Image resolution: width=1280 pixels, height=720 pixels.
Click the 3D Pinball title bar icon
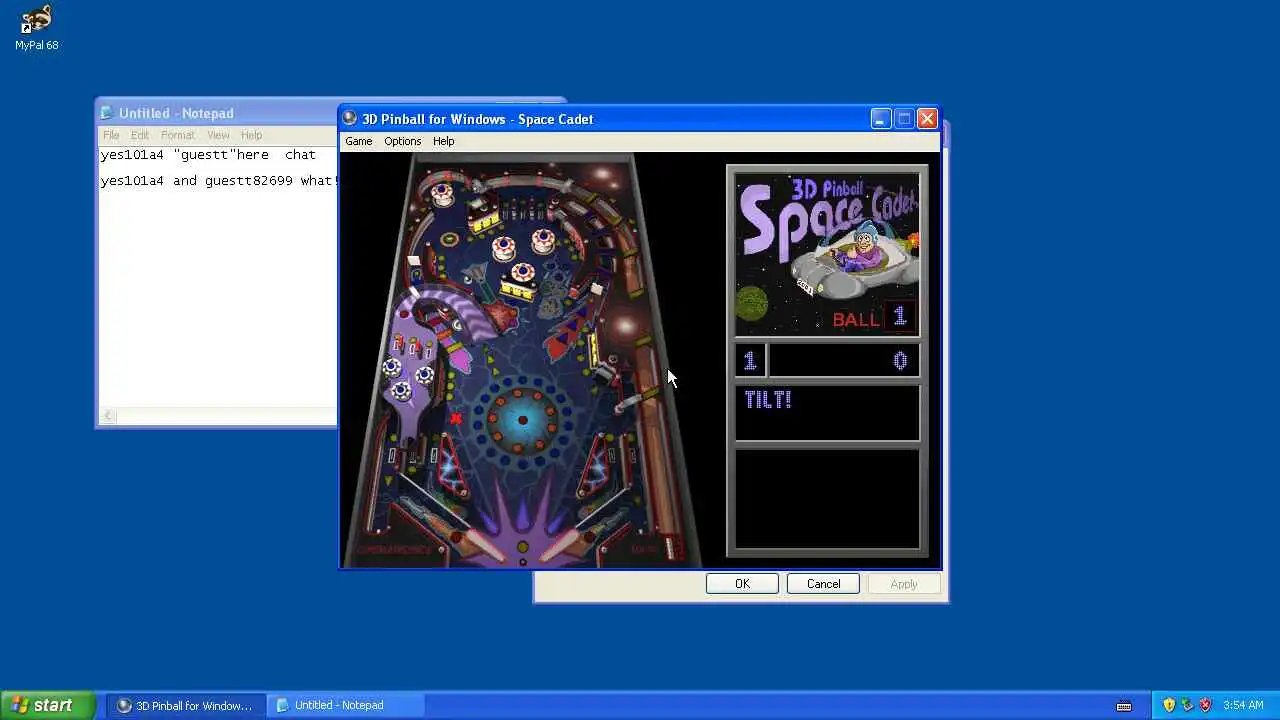[350, 118]
